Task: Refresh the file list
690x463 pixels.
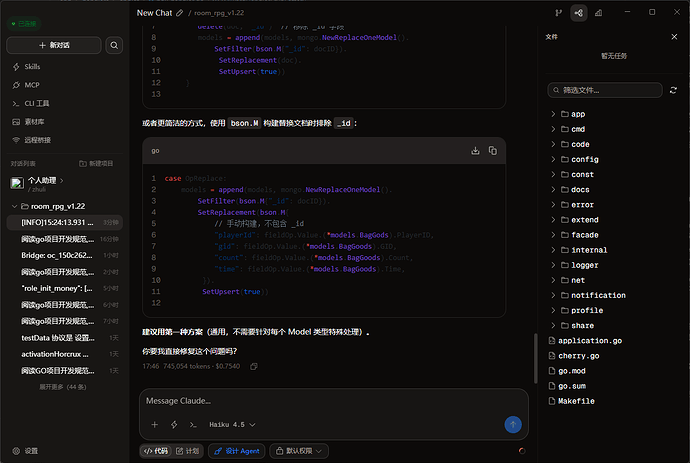Action: tap(673, 90)
